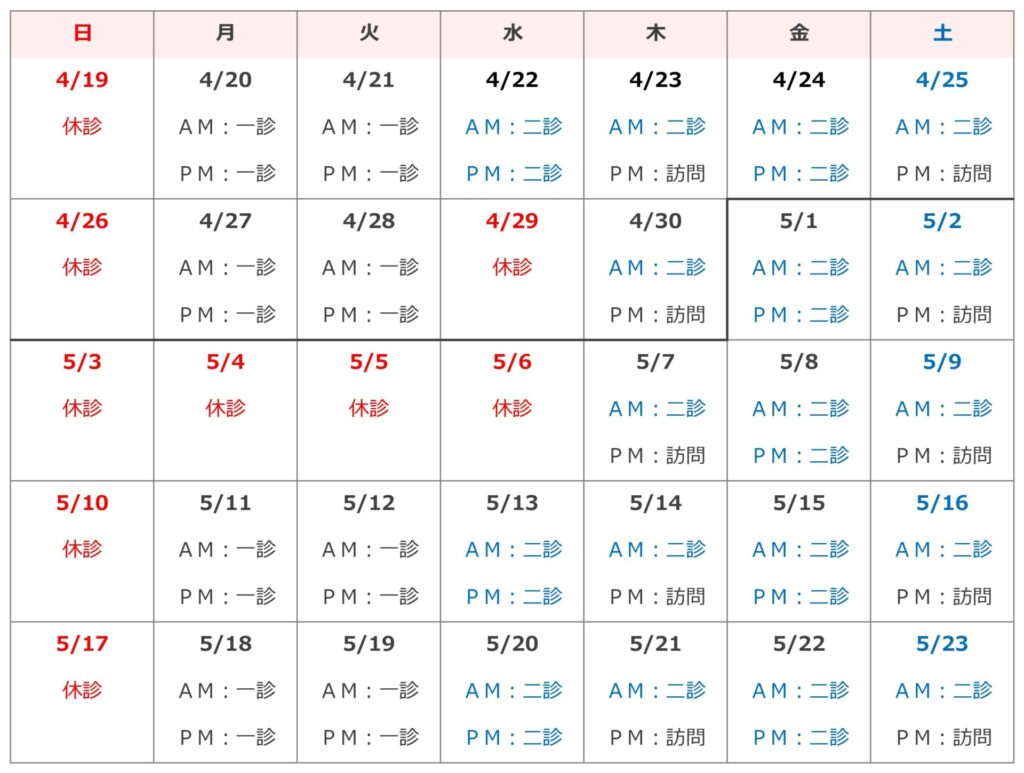Select the PM：訪問 entry on 5/21

[x=656, y=737]
